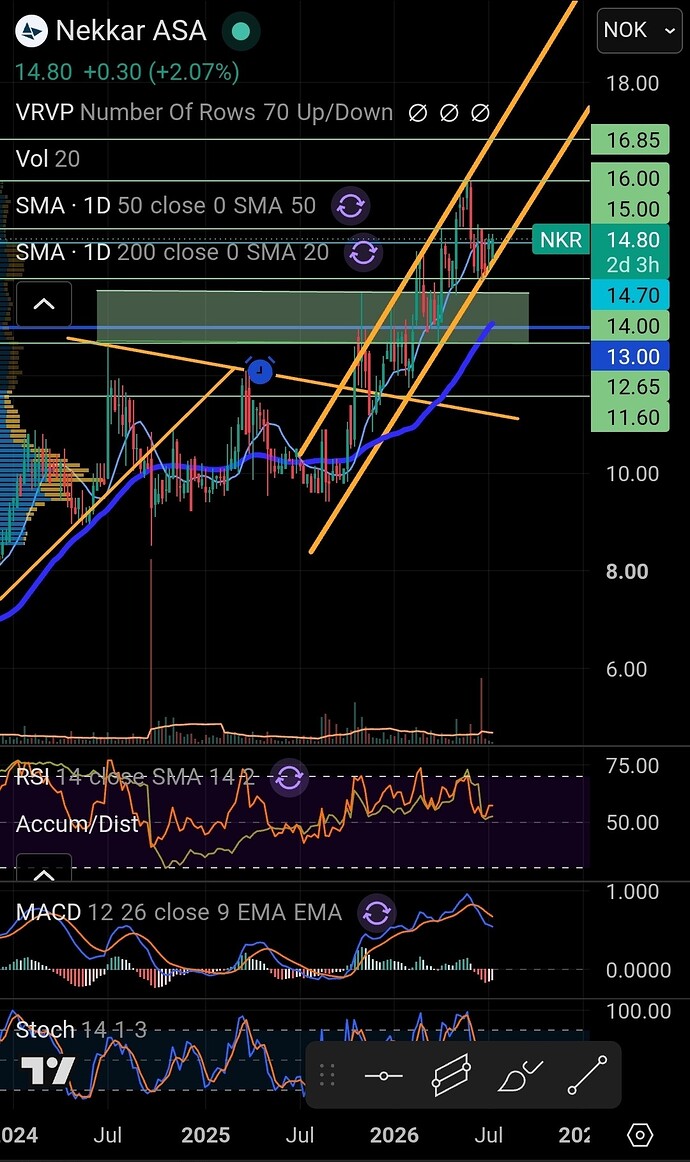Tap the 18.00 price axis label
Screen dimensions: 690x1162
[x=632, y=84]
